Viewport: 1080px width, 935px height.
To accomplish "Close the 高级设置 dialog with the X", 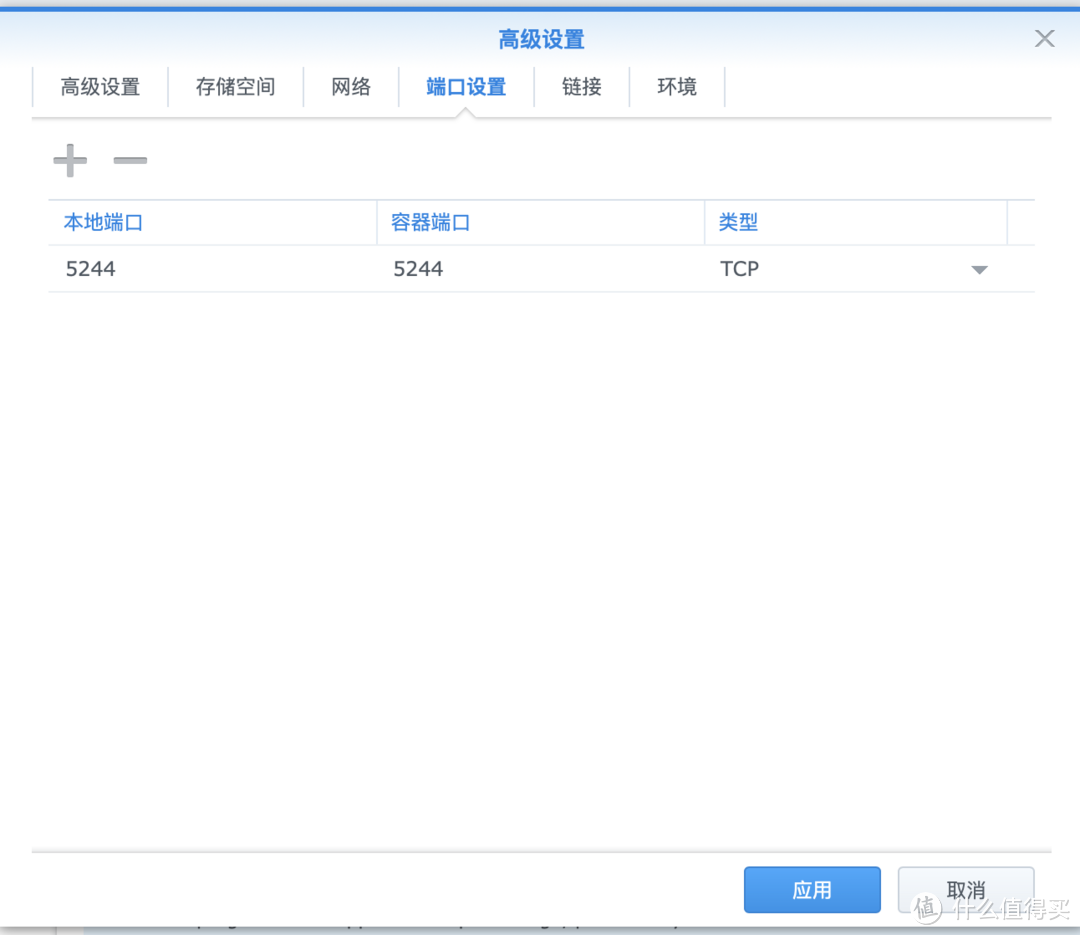I will tap(1044, 38).
